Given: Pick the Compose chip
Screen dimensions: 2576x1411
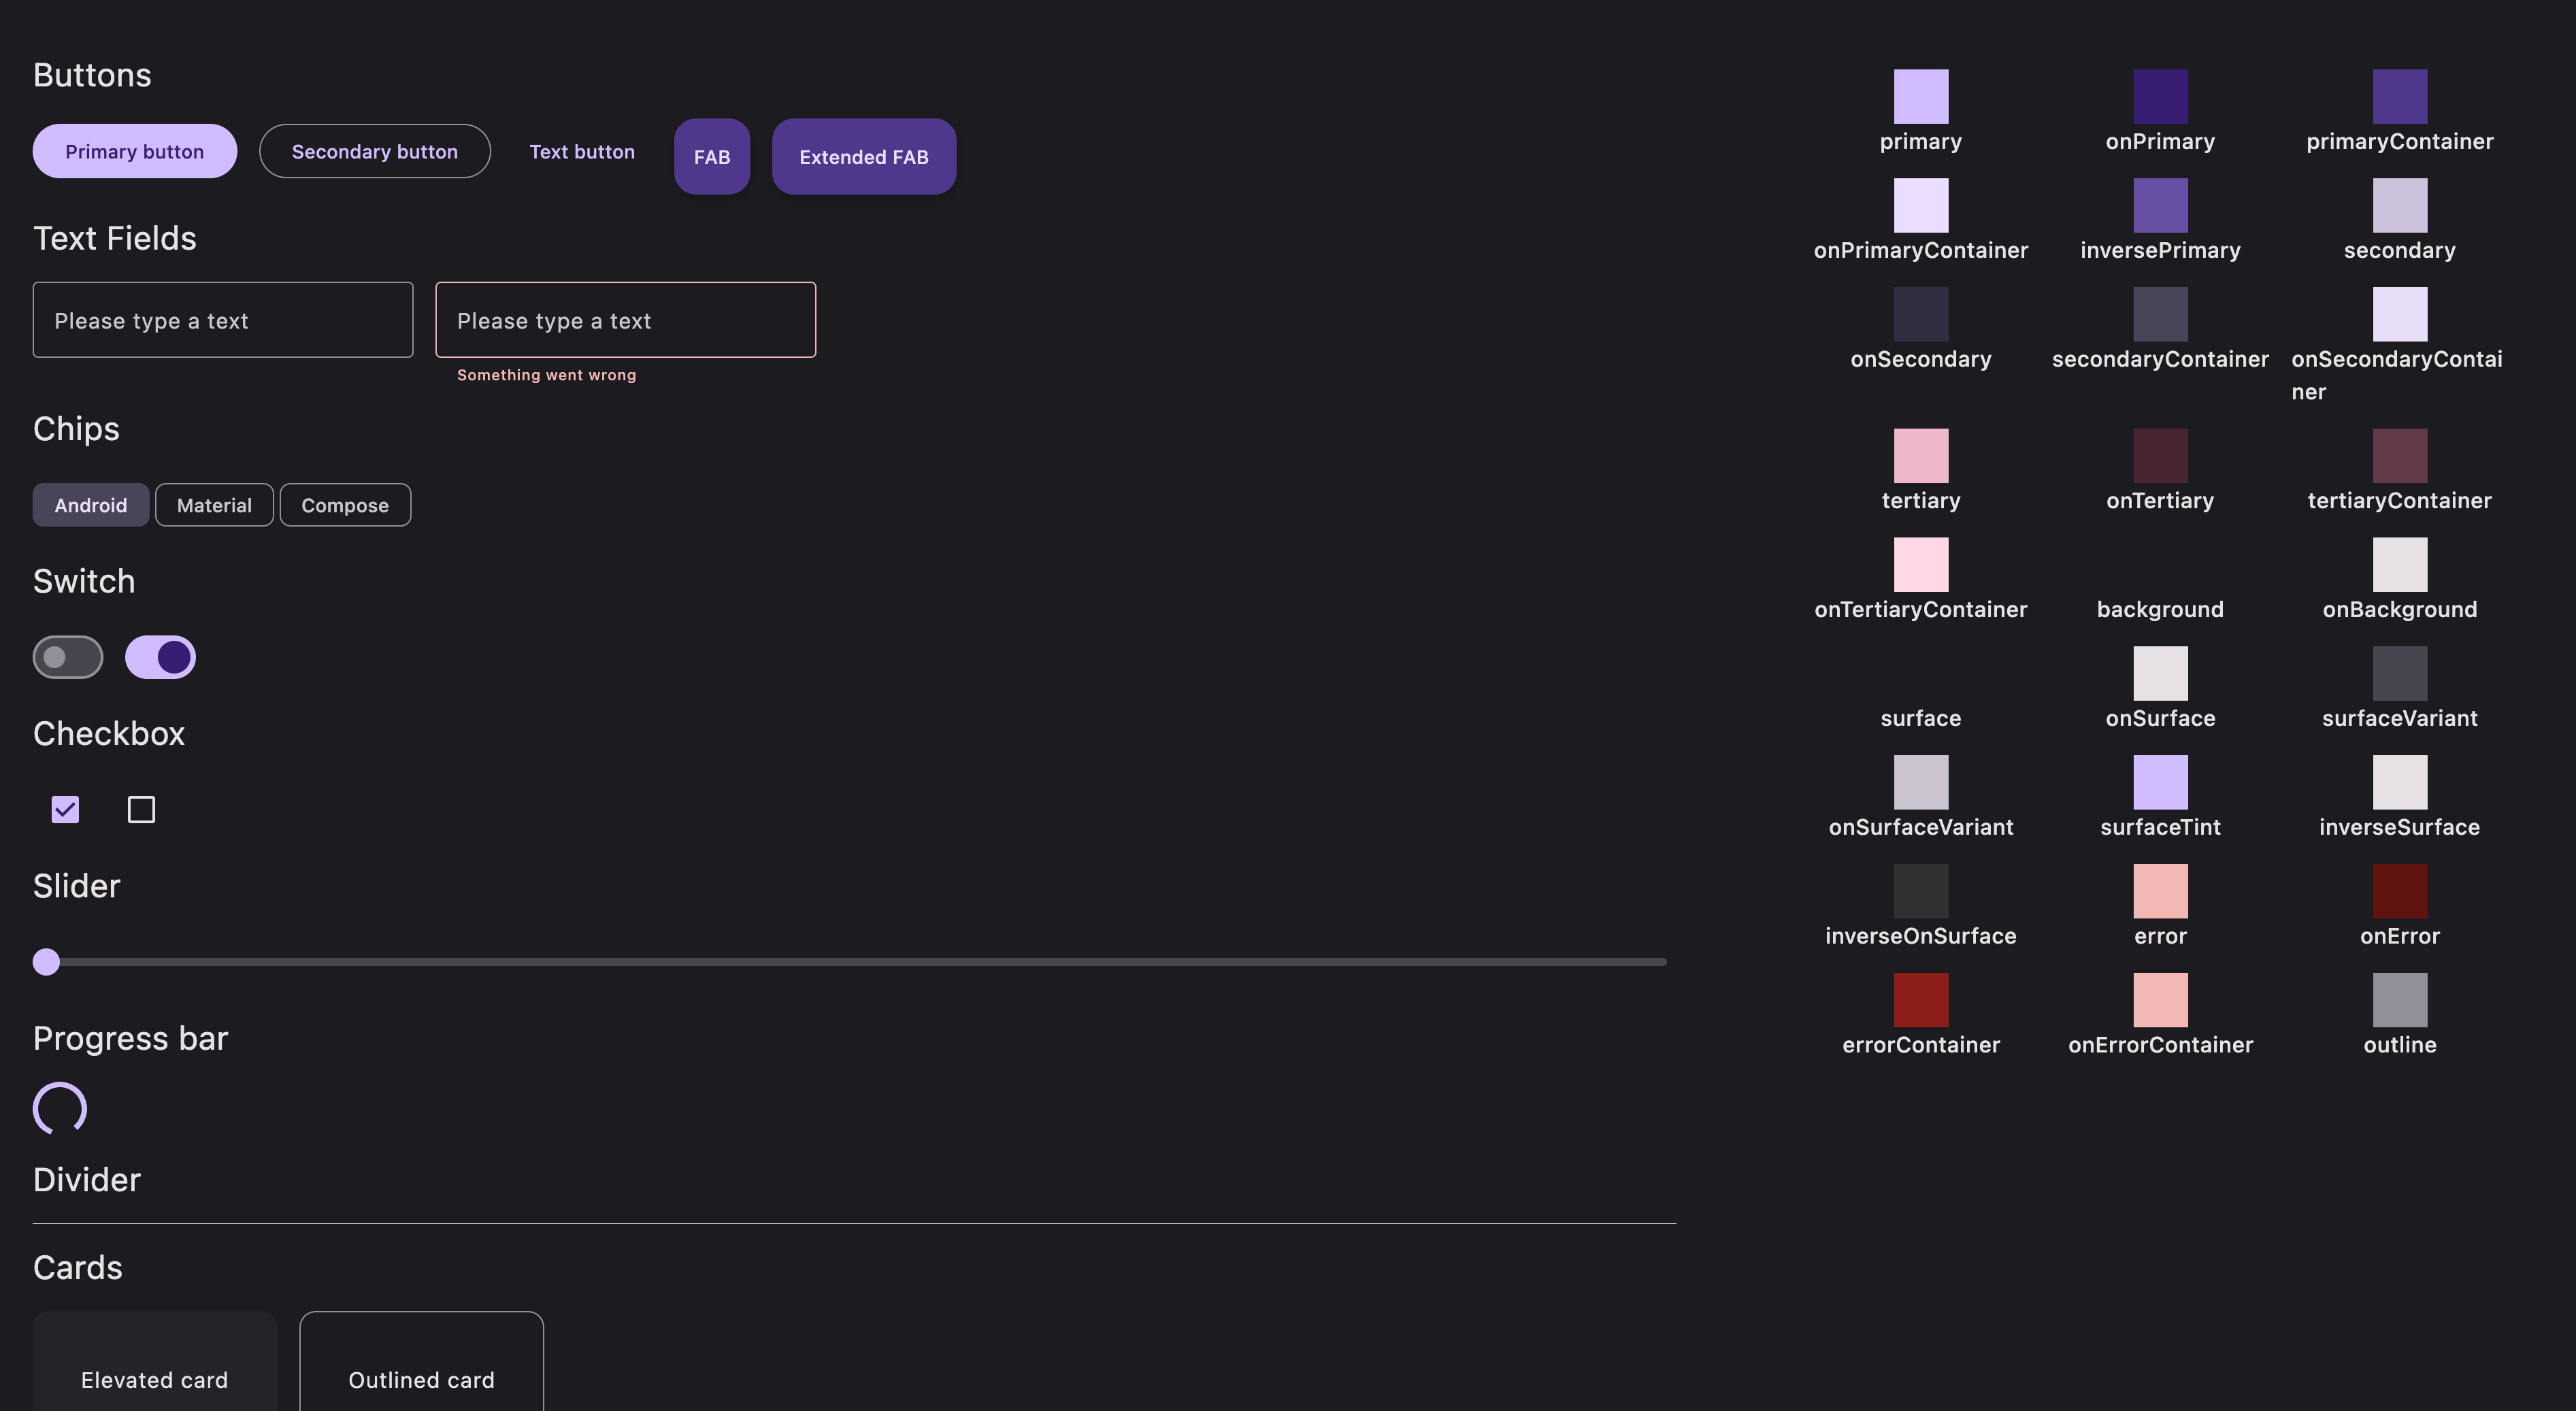Looking at the screenshot, I should (344, 505).
